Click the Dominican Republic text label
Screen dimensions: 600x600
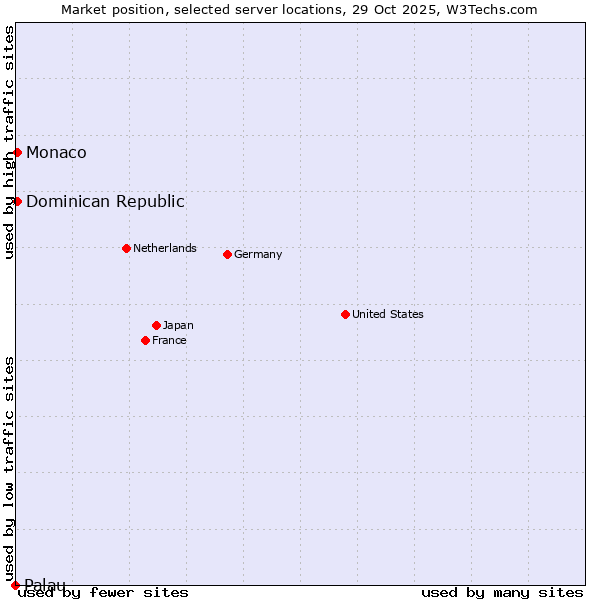[105, 201]
